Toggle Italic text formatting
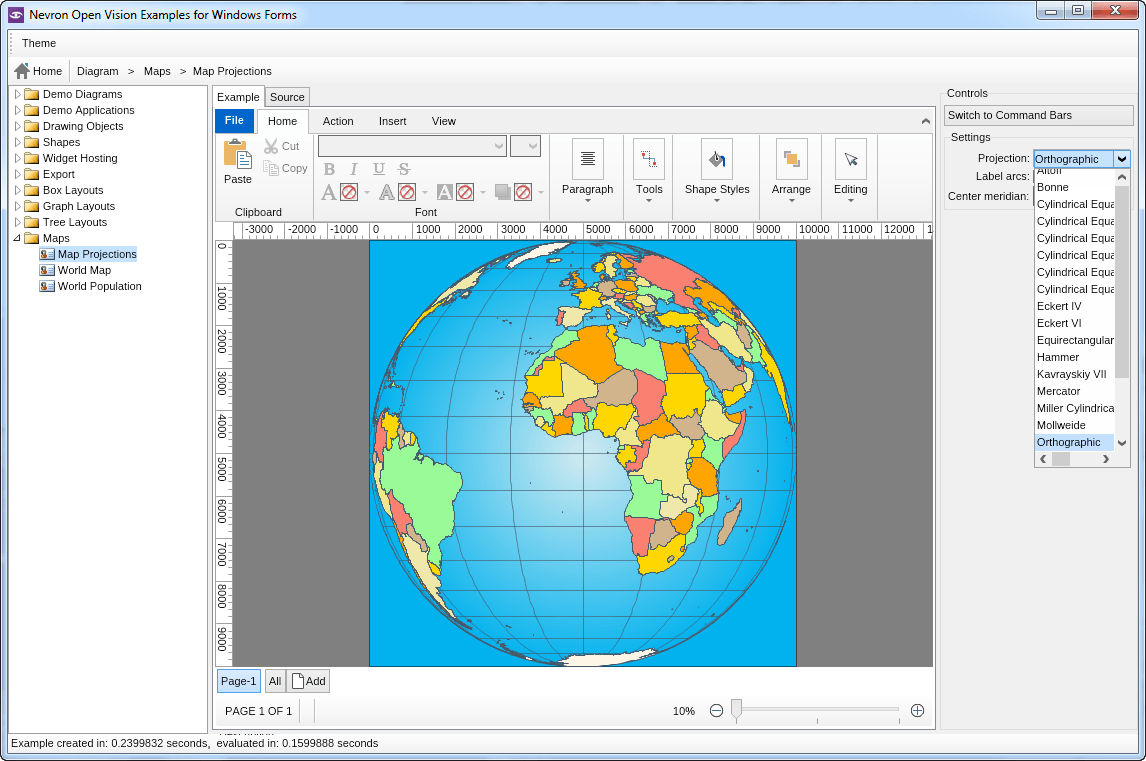This screenshot has width=1146, height=761. tap(353, 169)
